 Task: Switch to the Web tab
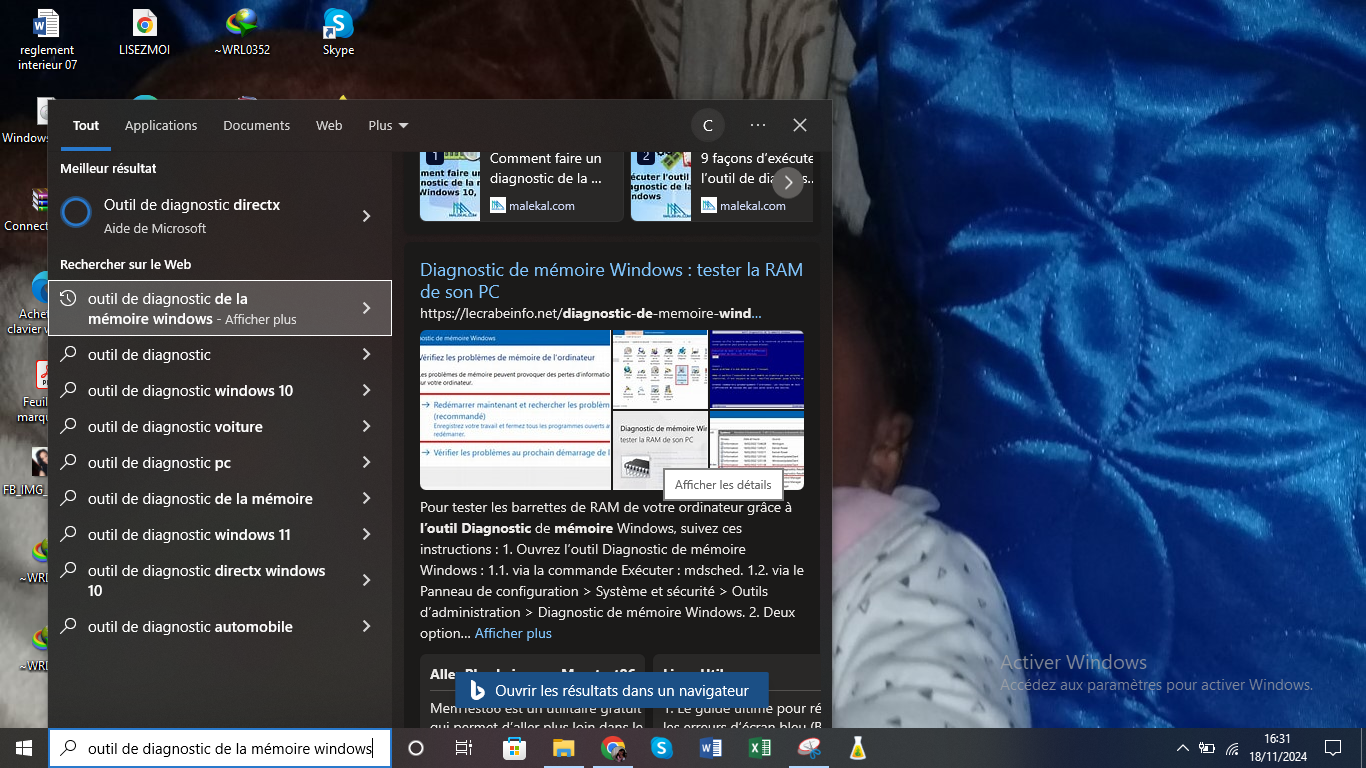(329, 125)
